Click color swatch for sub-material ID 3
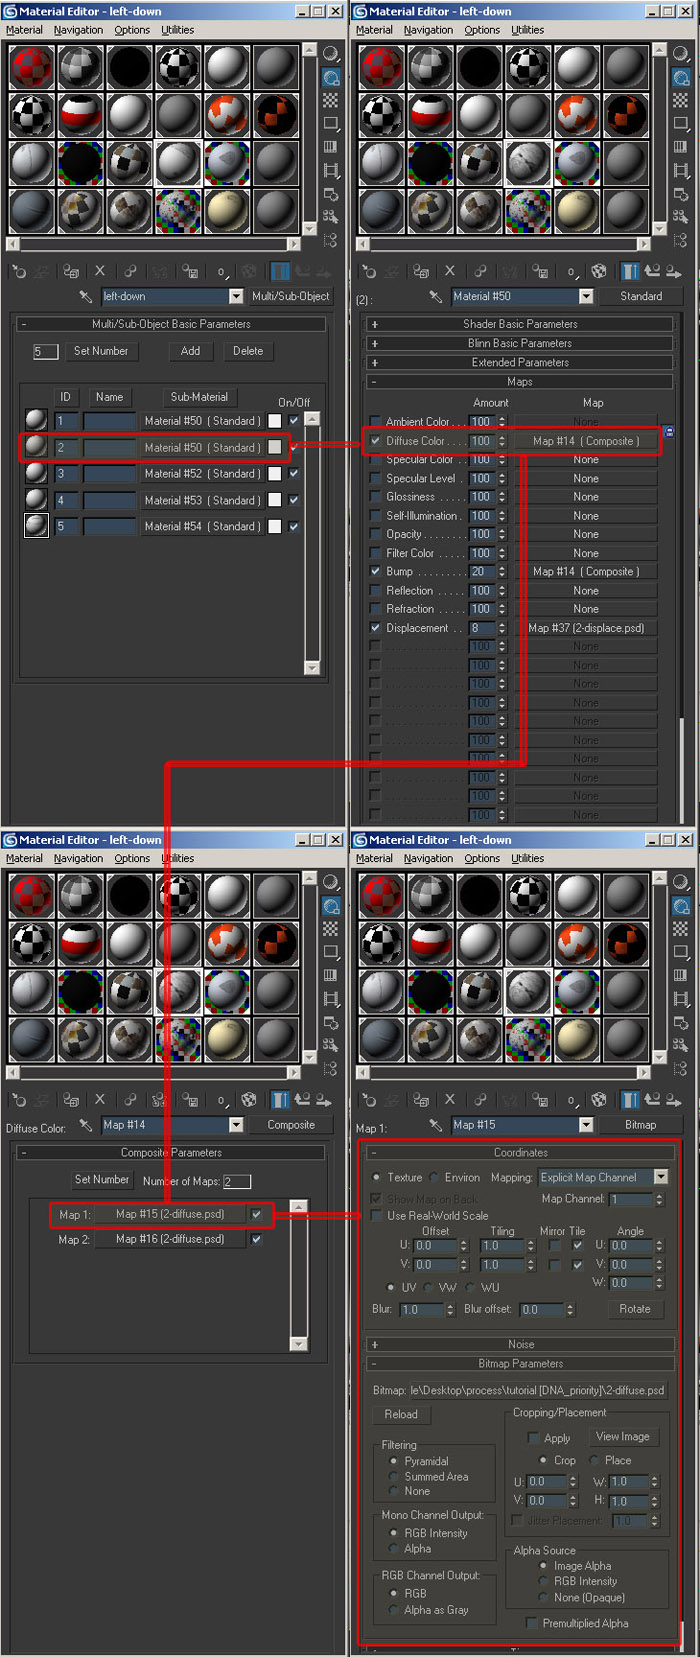700x1657 pixels. [x=275, y=474]
